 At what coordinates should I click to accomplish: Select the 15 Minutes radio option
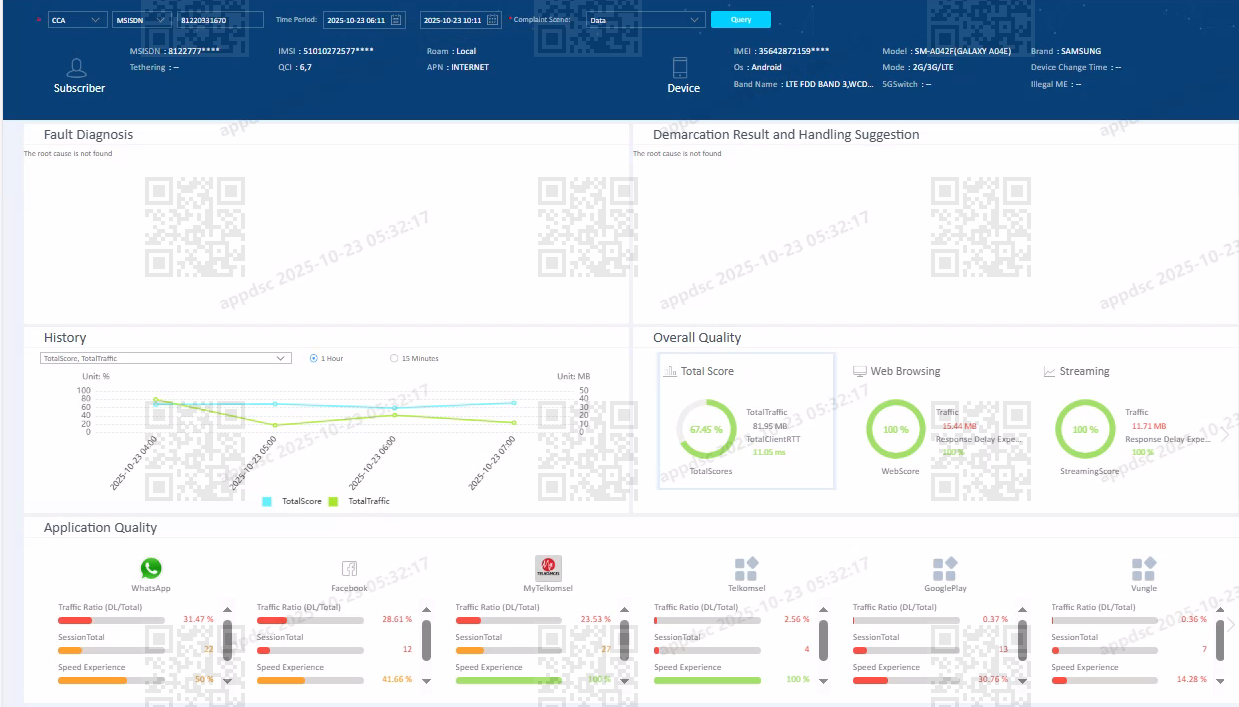tap(394, 358)
